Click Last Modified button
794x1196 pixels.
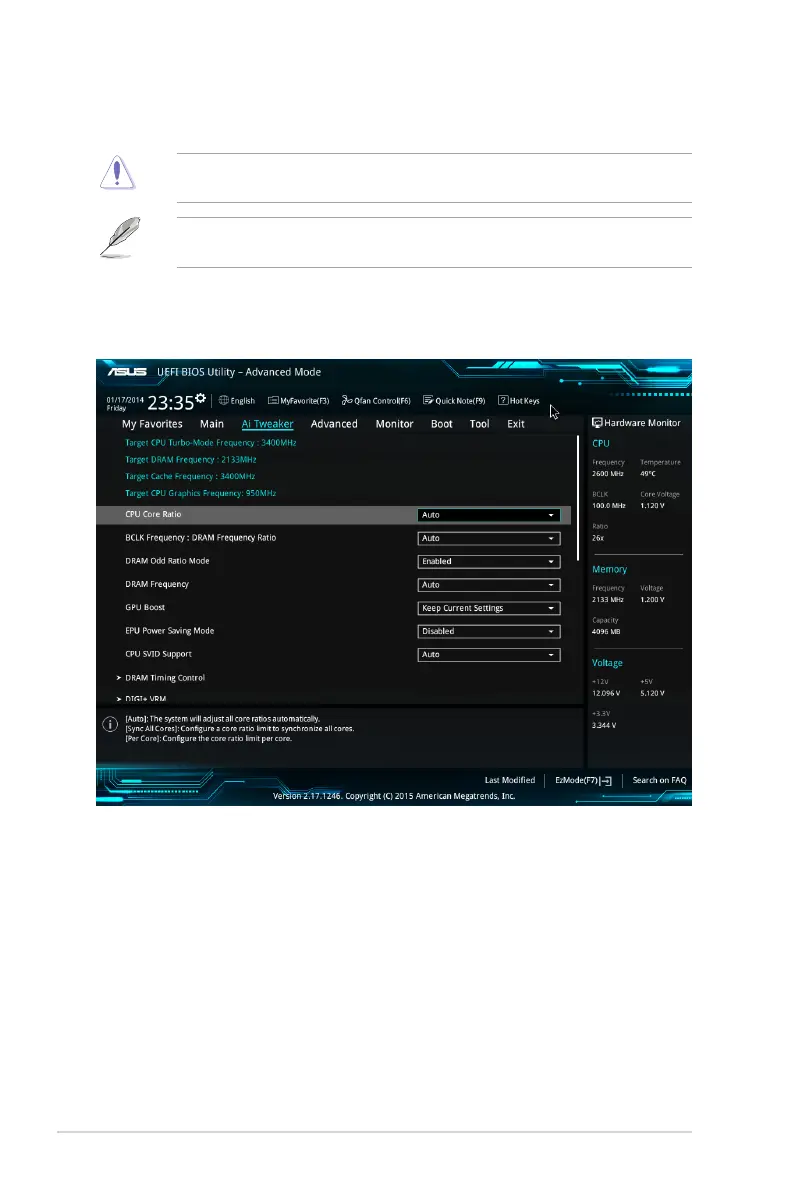[x=510, y=780]
